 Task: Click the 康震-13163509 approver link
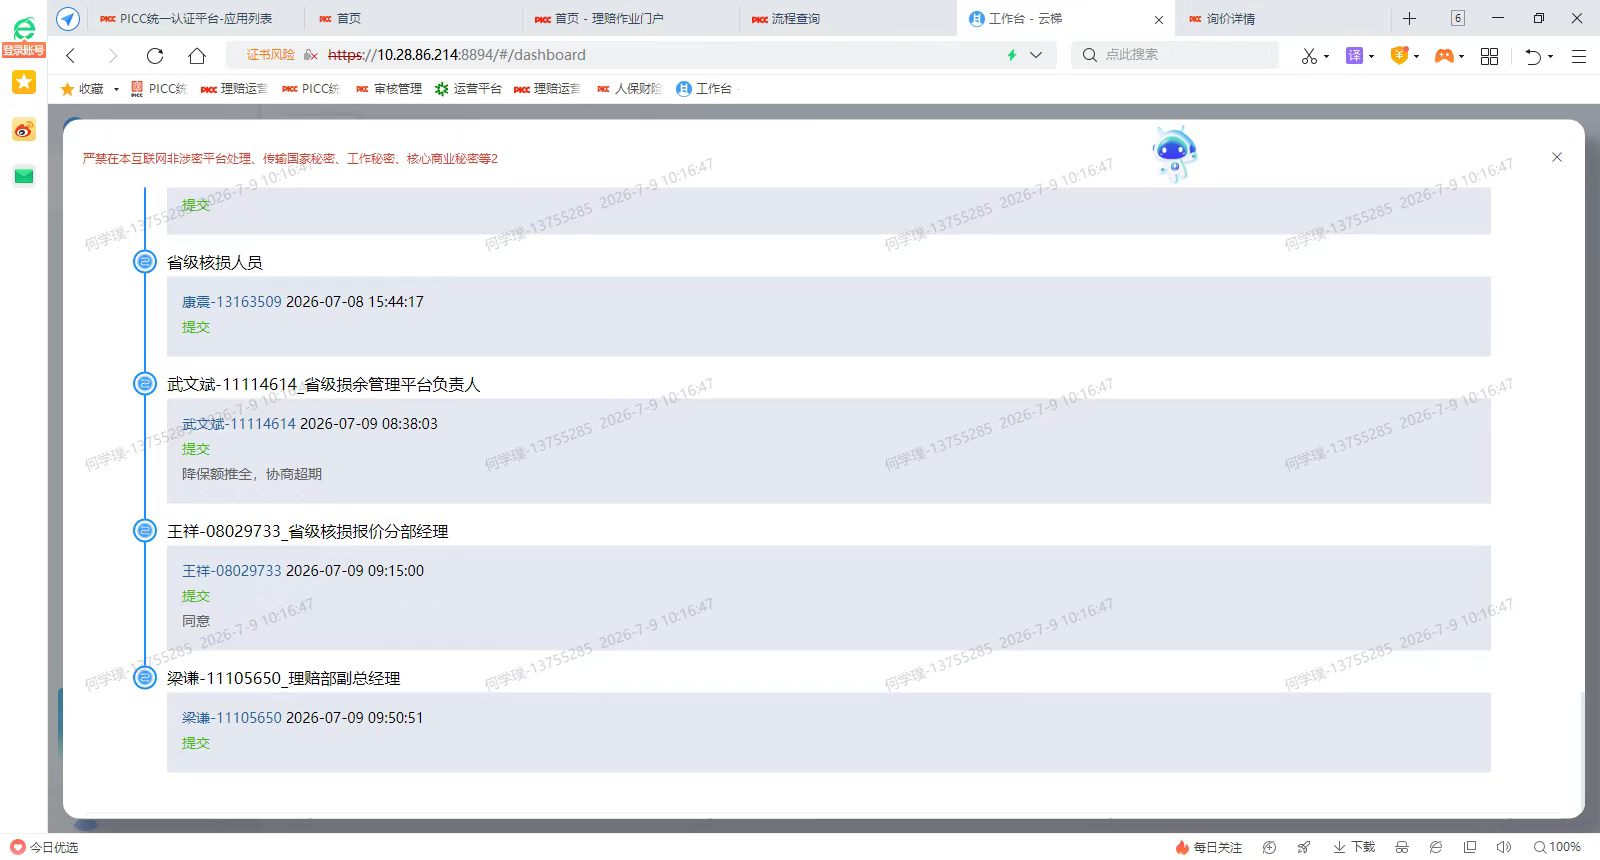point(232,302)
